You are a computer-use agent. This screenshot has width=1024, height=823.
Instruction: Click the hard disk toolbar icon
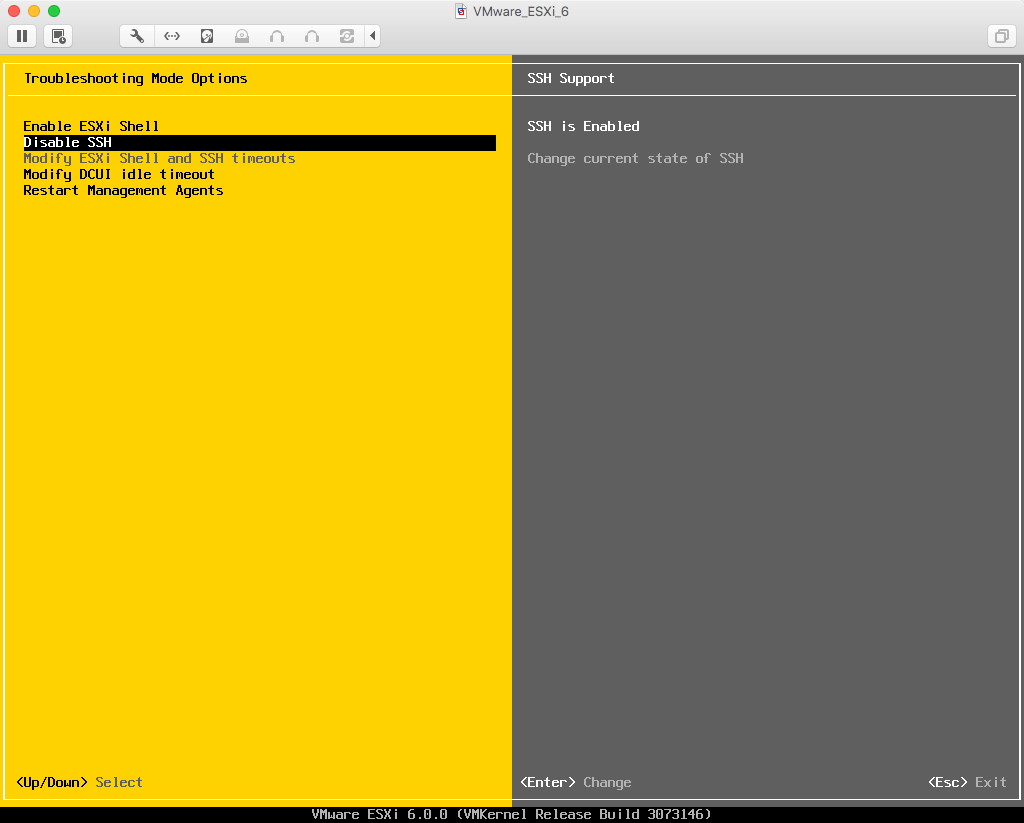207,36
